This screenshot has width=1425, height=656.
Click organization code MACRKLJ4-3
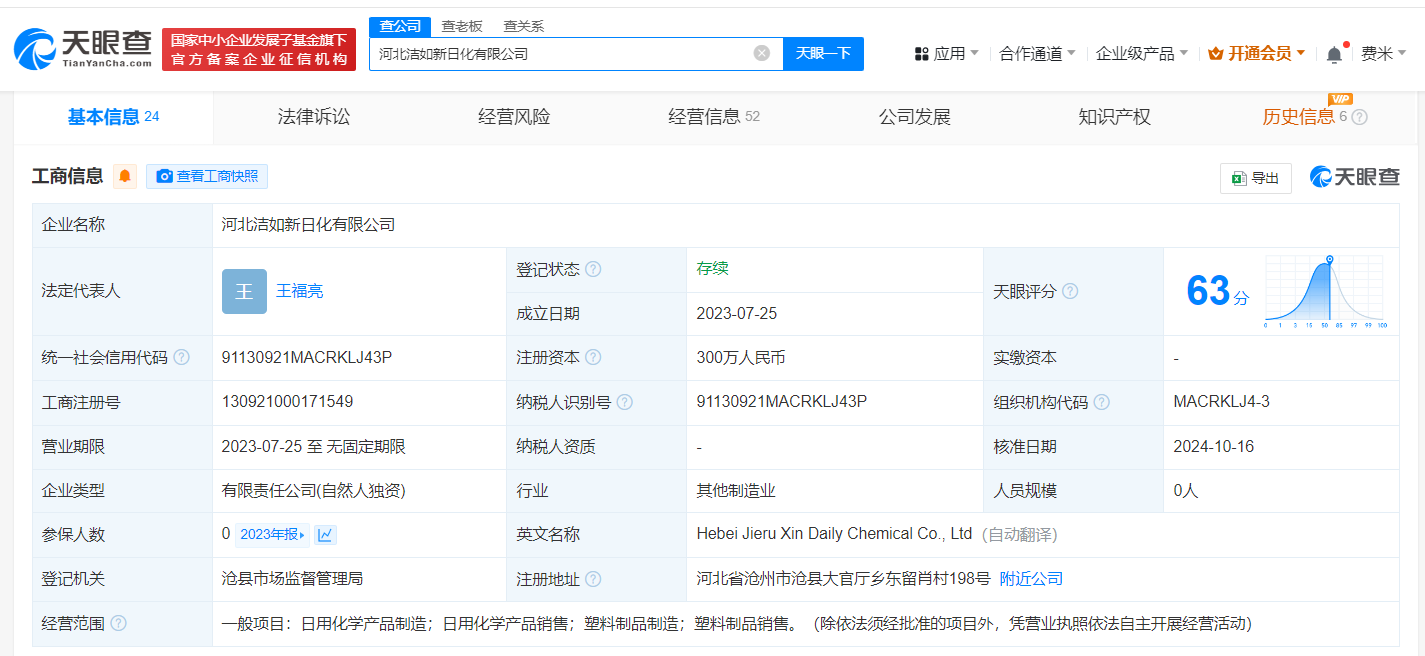click(1221, 402)
